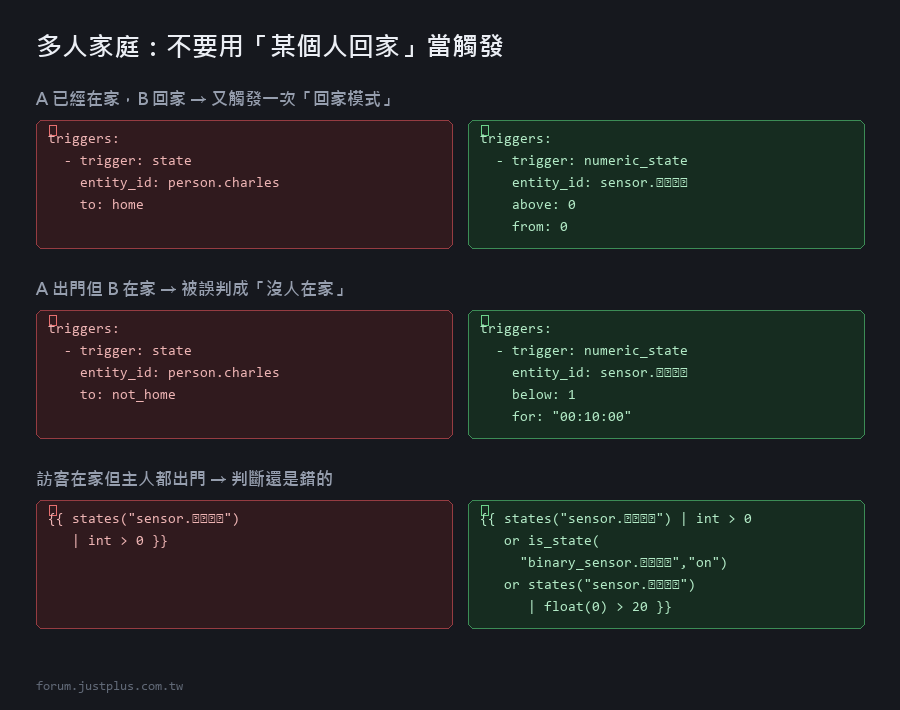This screenshot has height=710, width=900.
Task: Select the heading '訪客在家但主人都出門'
Action: (184, 479)
